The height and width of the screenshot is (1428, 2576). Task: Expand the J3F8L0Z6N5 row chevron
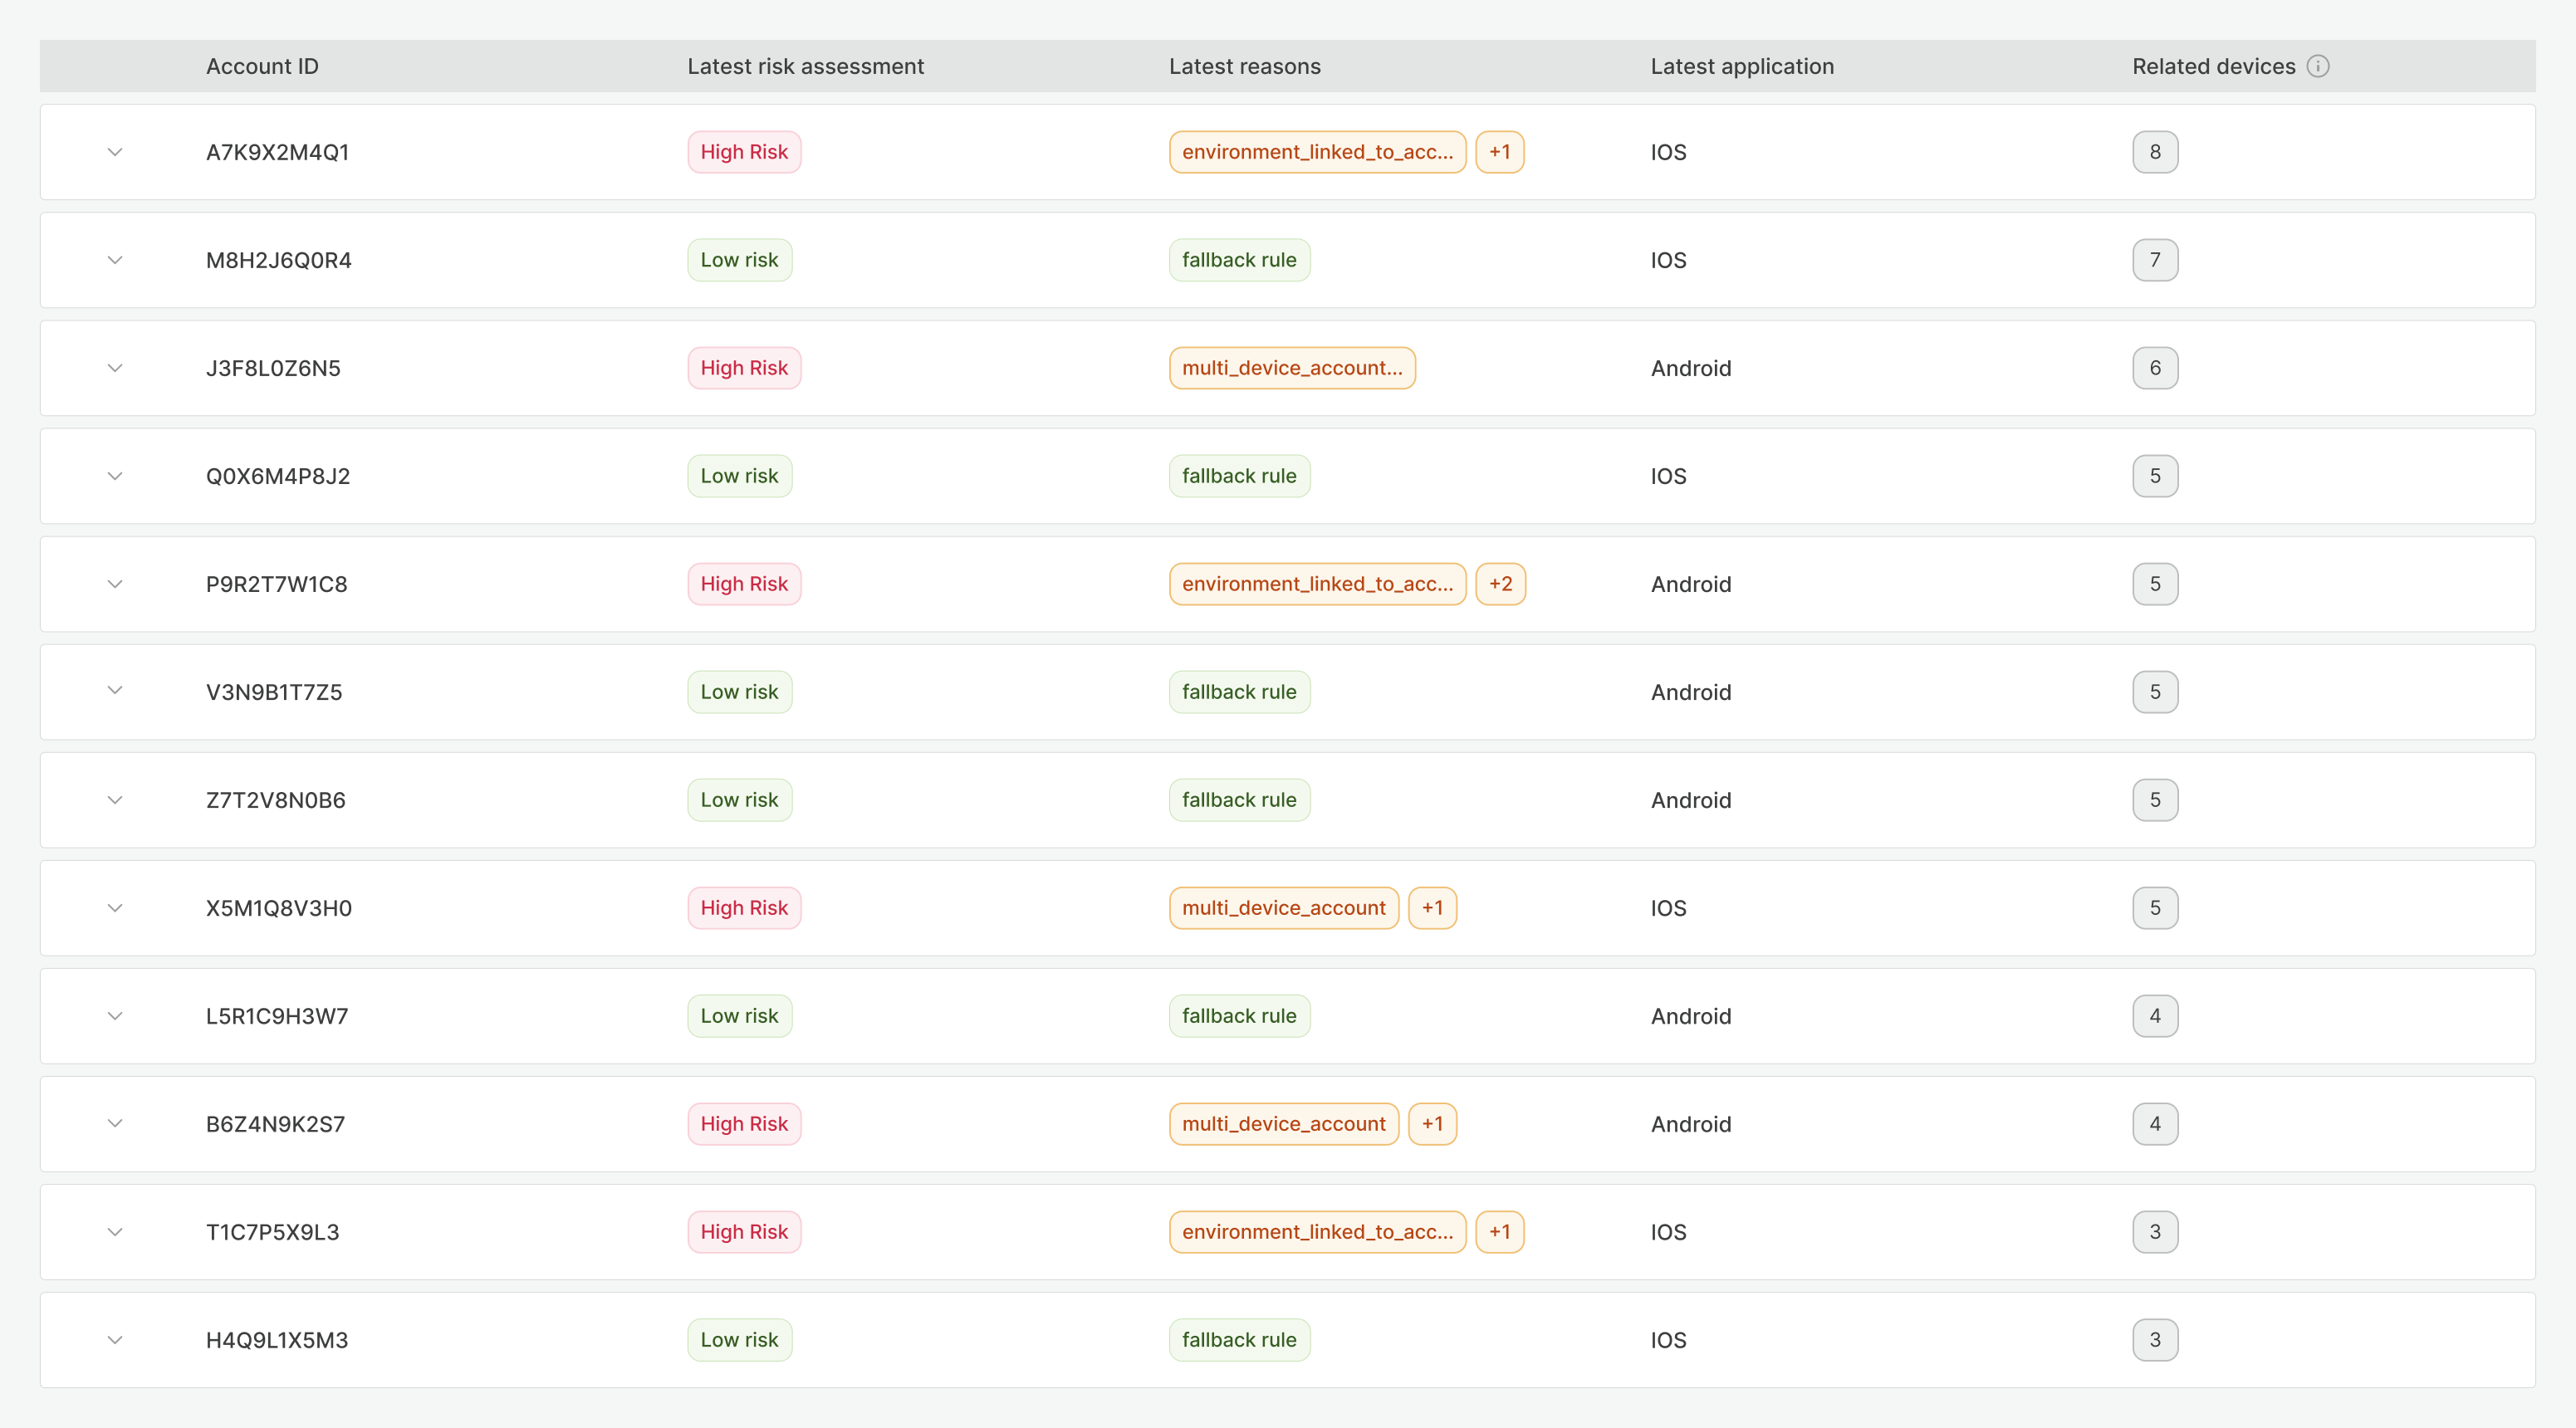(x=115, y=368)
